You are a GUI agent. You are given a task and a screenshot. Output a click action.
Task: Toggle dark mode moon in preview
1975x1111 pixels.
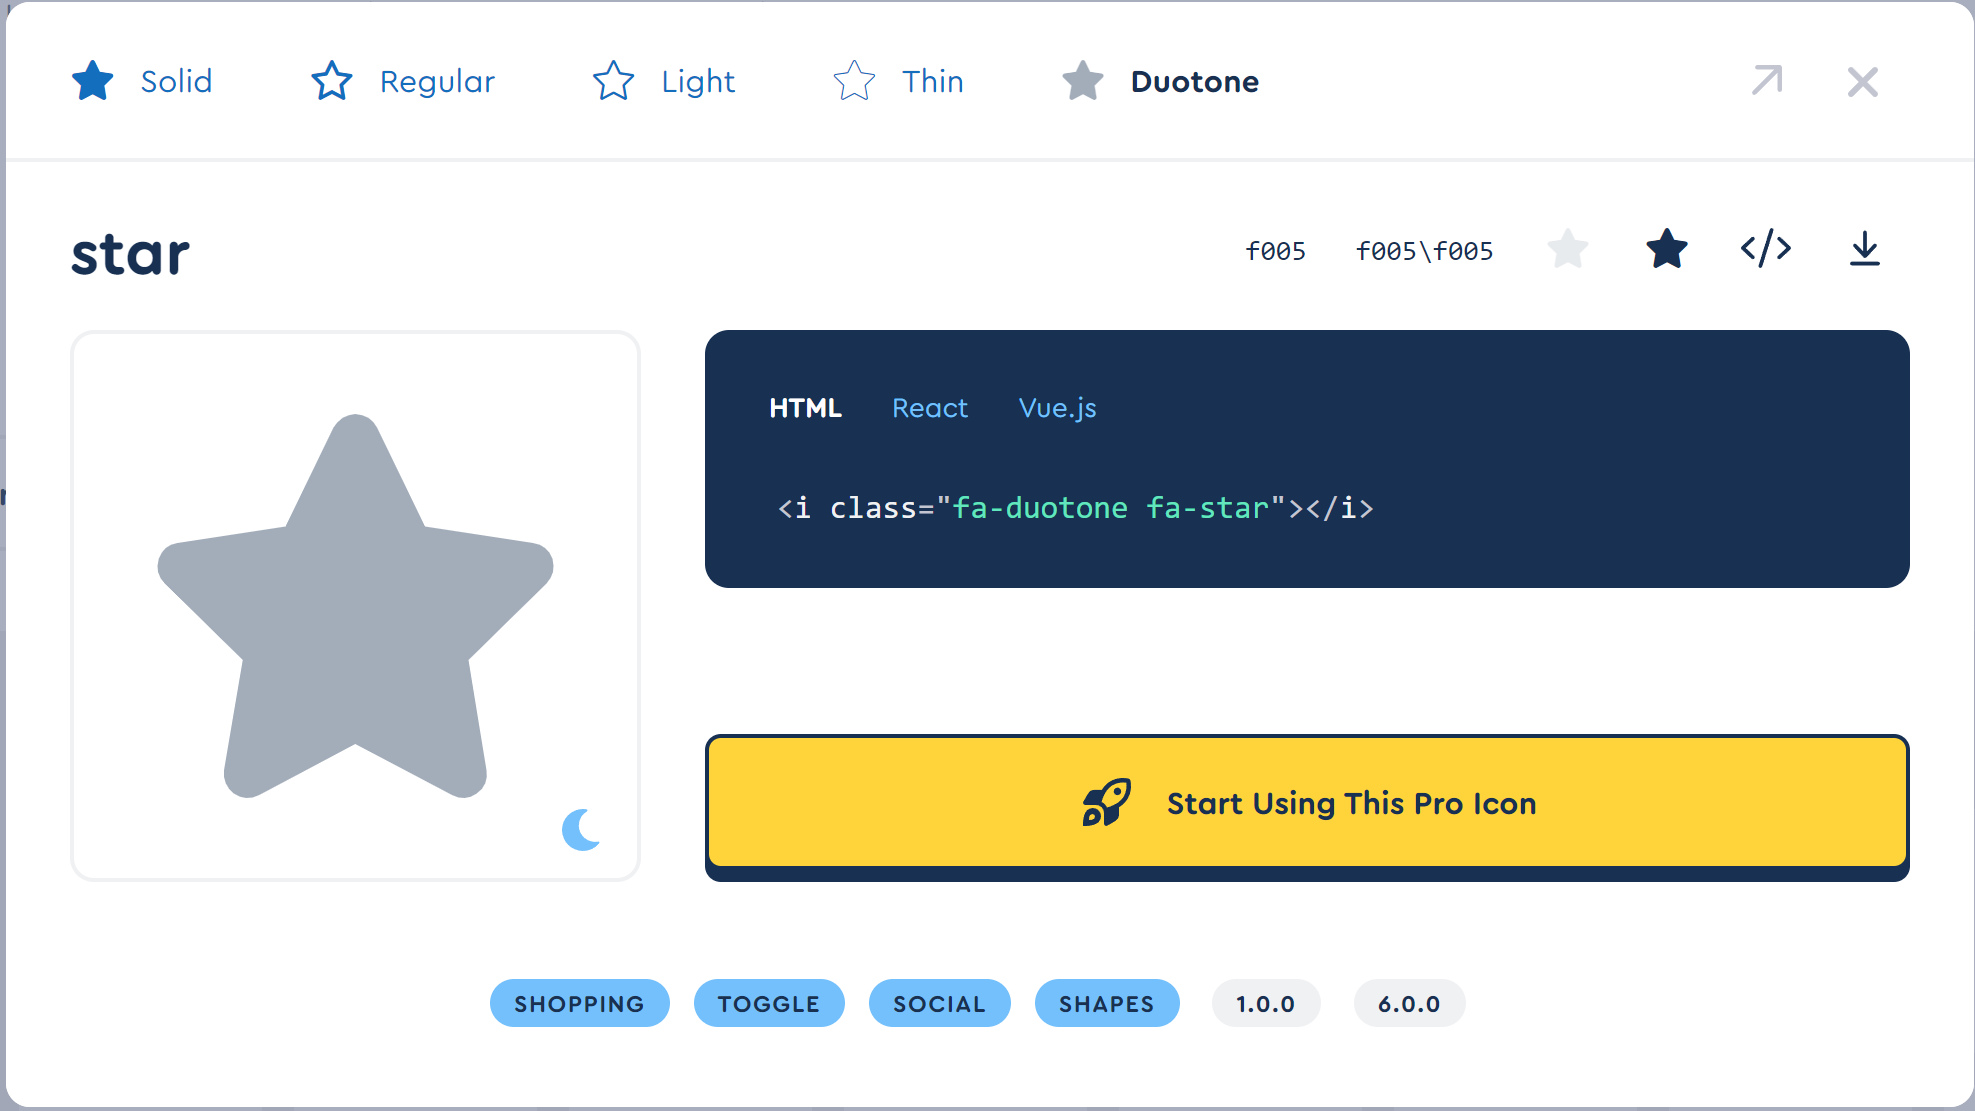582,829
